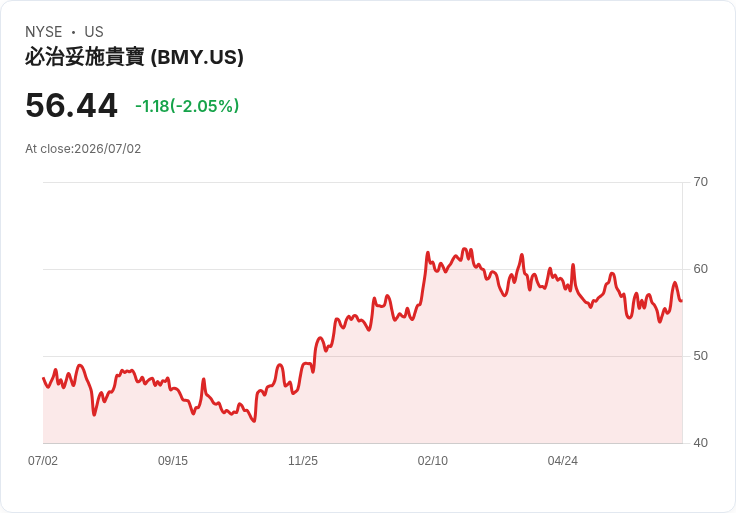Image resolution: width=736 pixels, height=513 pixels.
Task: Click the 40 y-axis price label
Action: 700,443
